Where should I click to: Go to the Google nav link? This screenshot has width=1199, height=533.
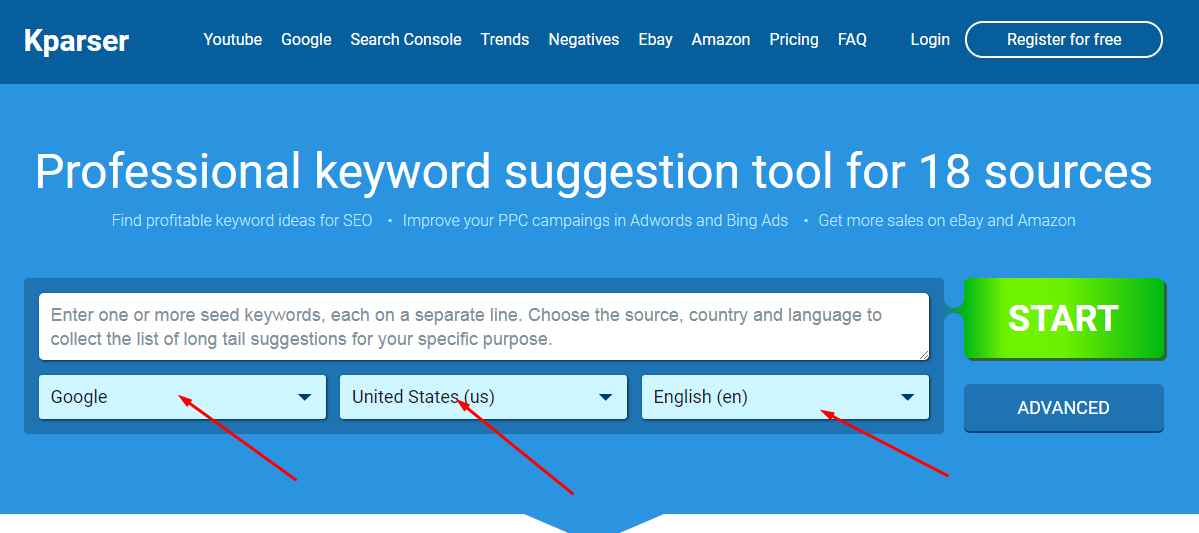coord(306,40)
